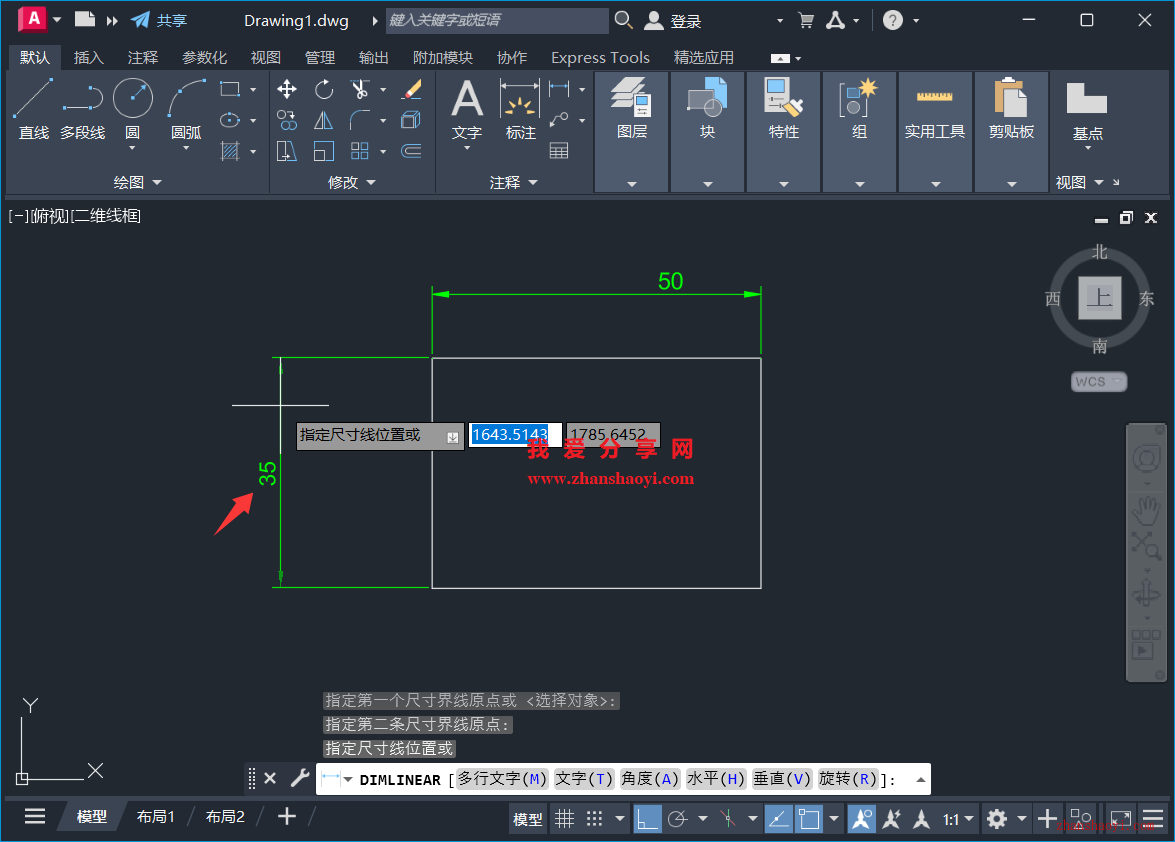This screenshot has width=1175, height=842.
Task: Open the 1:1 annotation scale dropdown
Action: 957,819
